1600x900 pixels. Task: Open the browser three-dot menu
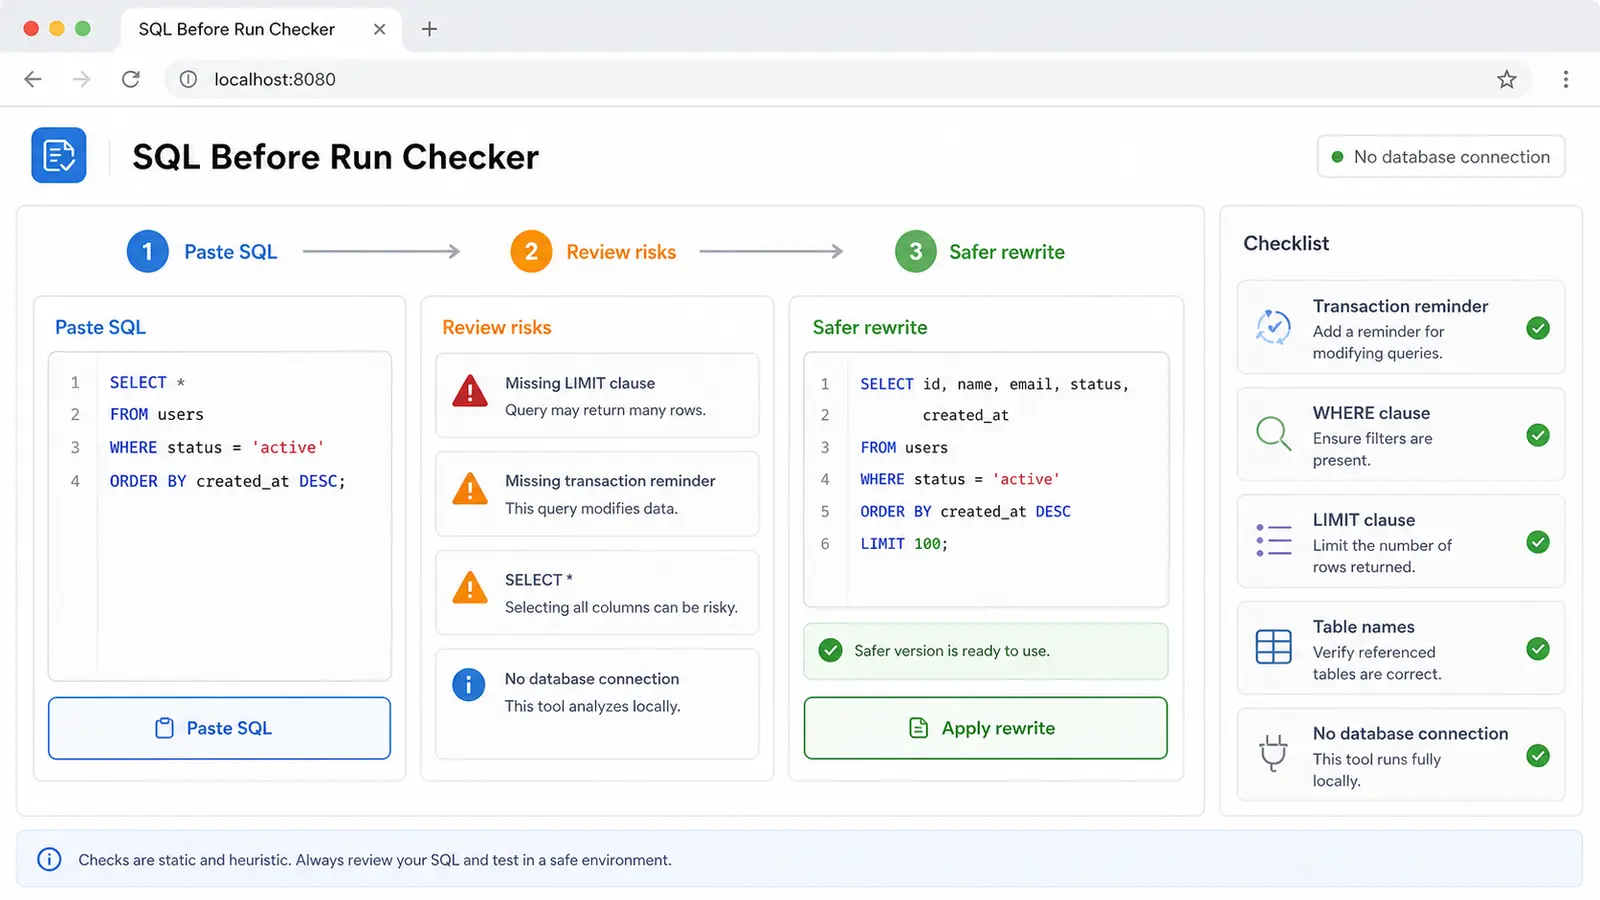pyautogui.click(x=1565, y=79)
